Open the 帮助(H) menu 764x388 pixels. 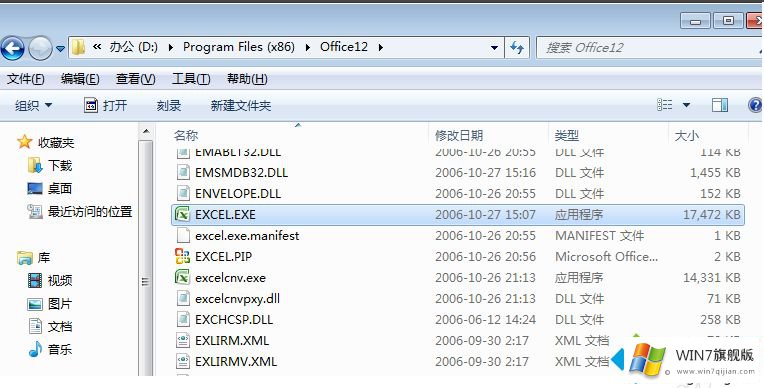pos(247,79)
